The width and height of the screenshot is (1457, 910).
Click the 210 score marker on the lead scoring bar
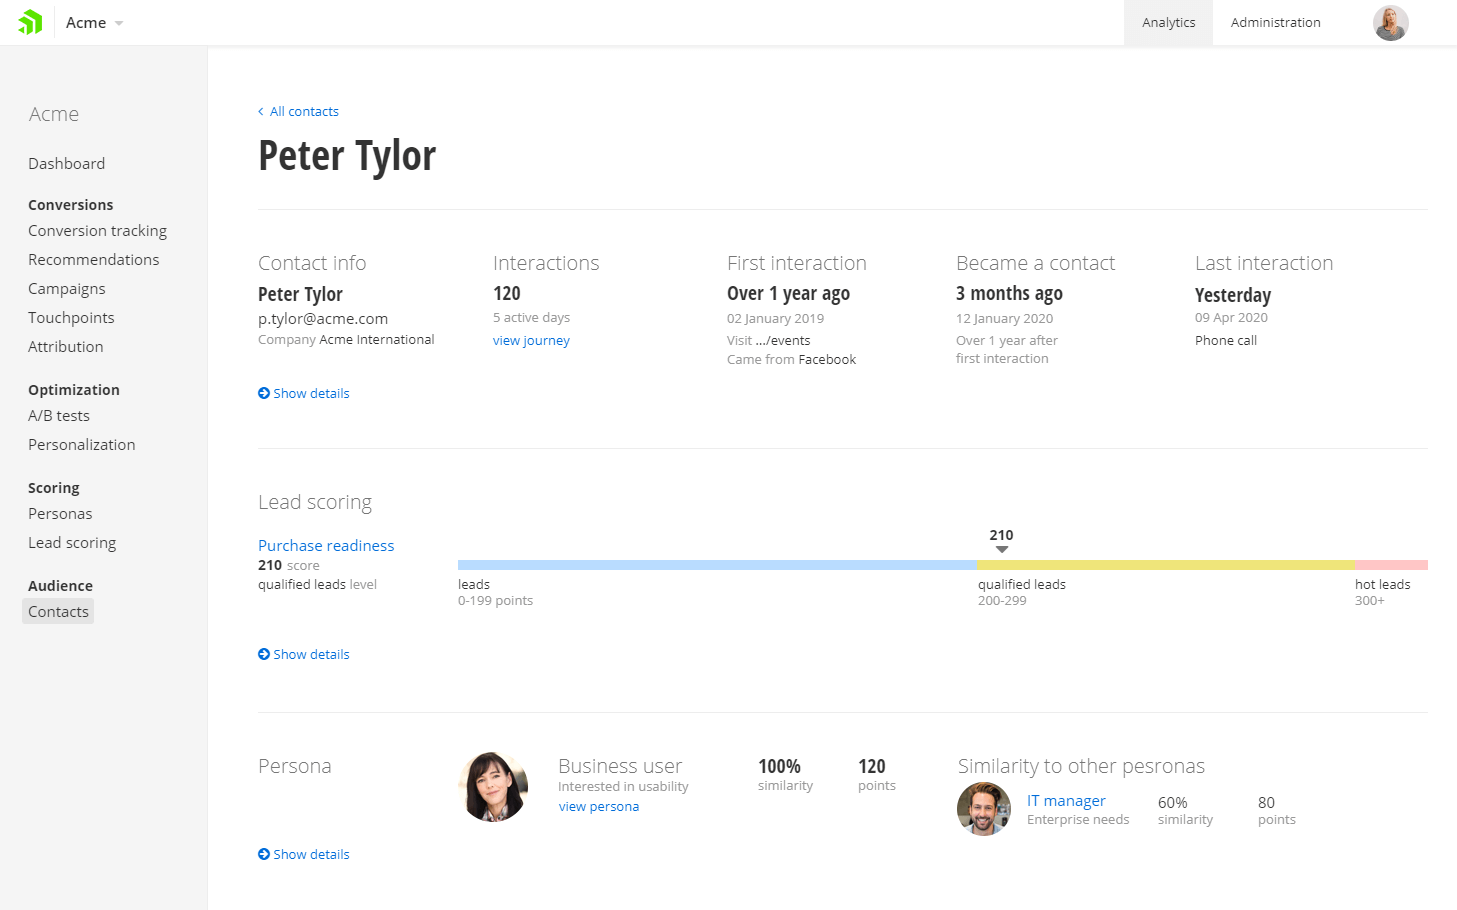1001,541
